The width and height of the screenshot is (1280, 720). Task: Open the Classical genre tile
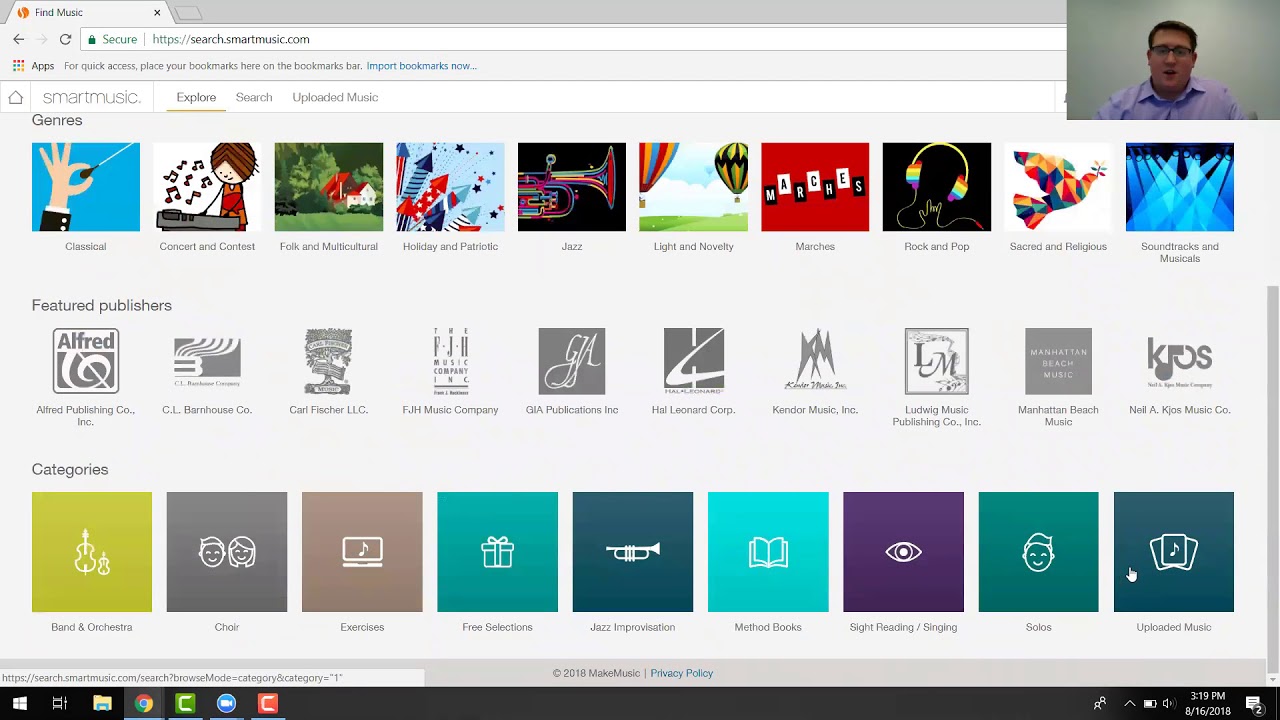click(x=86, y=187)
